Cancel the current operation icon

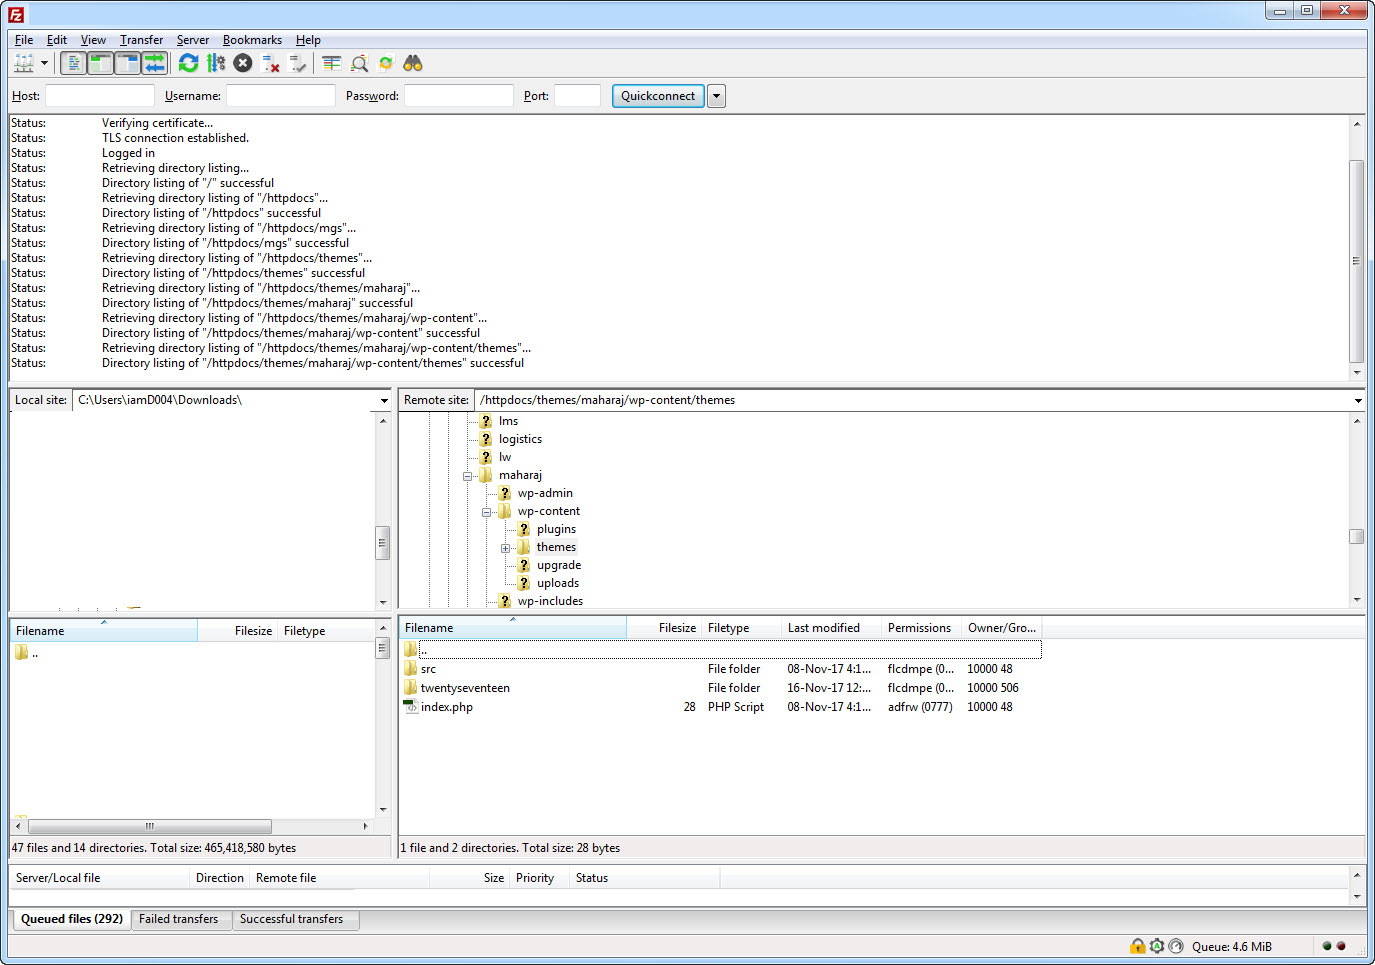(x=243, y=64)
